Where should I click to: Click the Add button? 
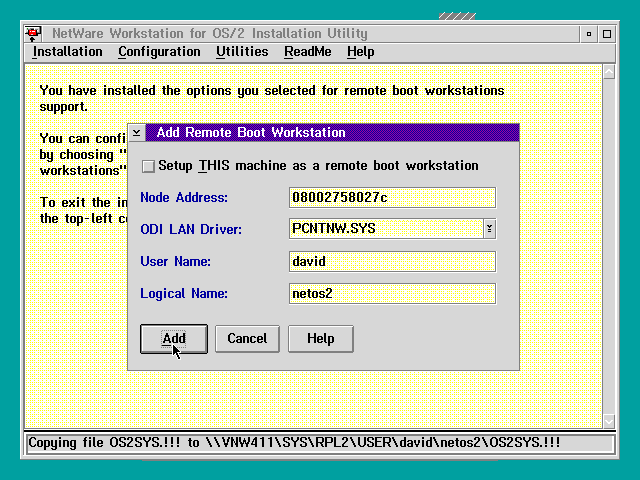(174, 339)
